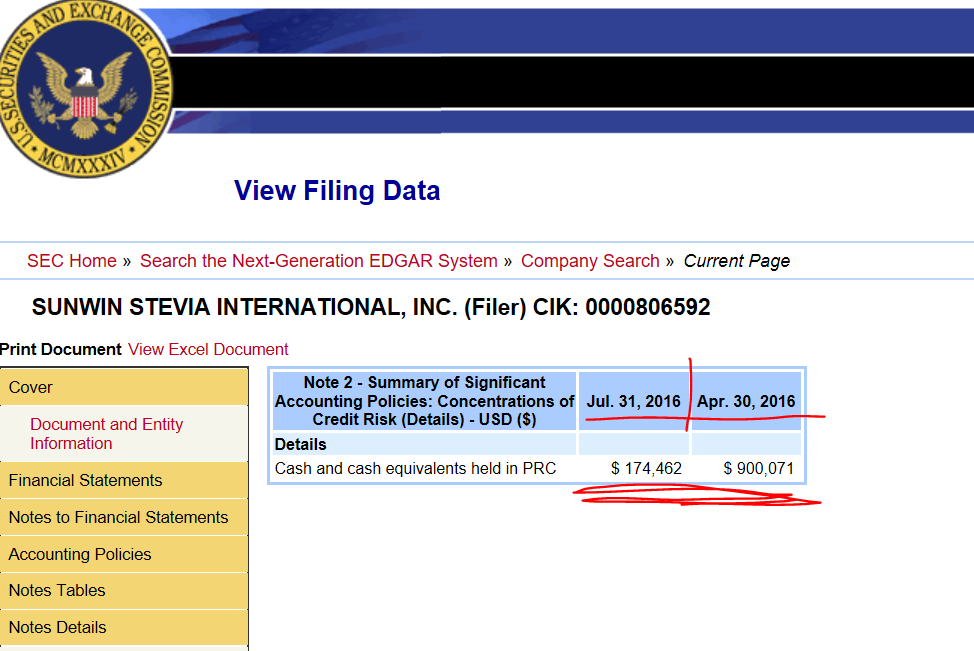Open the Company Search breadcrumb link

tap(590, 261)
